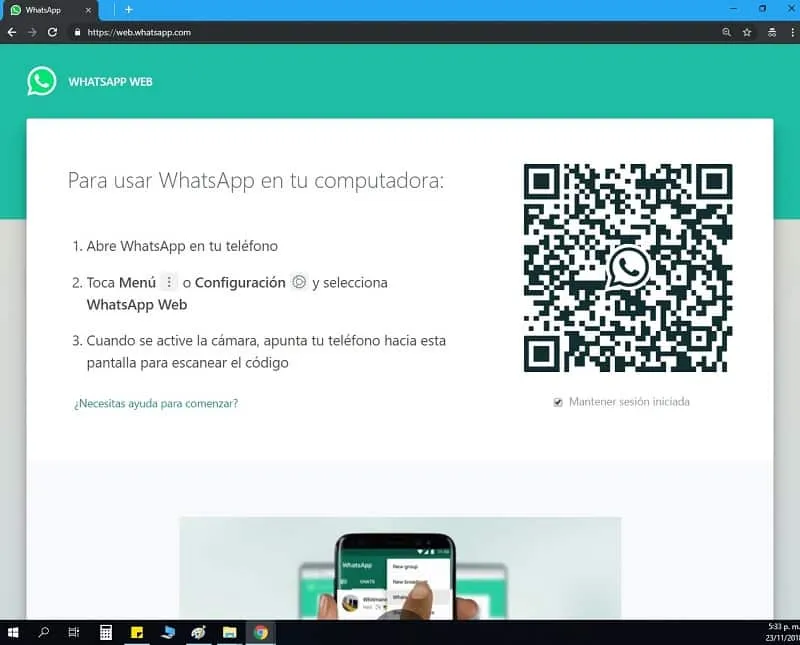Open Sticky Notes from the taskbar
Screen dimensions: 800x645
pos(137,632)
